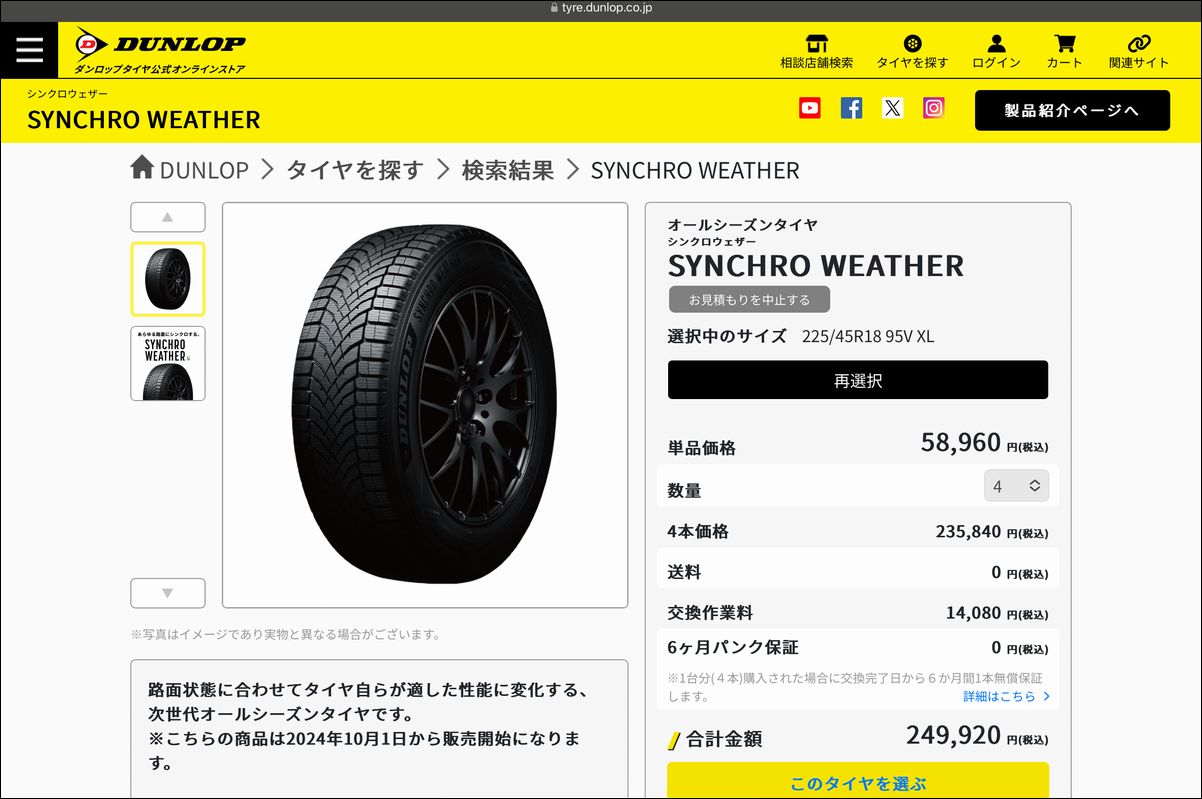Click 再選択 reselect size button
Image resolution: width=1202 pixels, height=799 pixels.
click(858, 380)
